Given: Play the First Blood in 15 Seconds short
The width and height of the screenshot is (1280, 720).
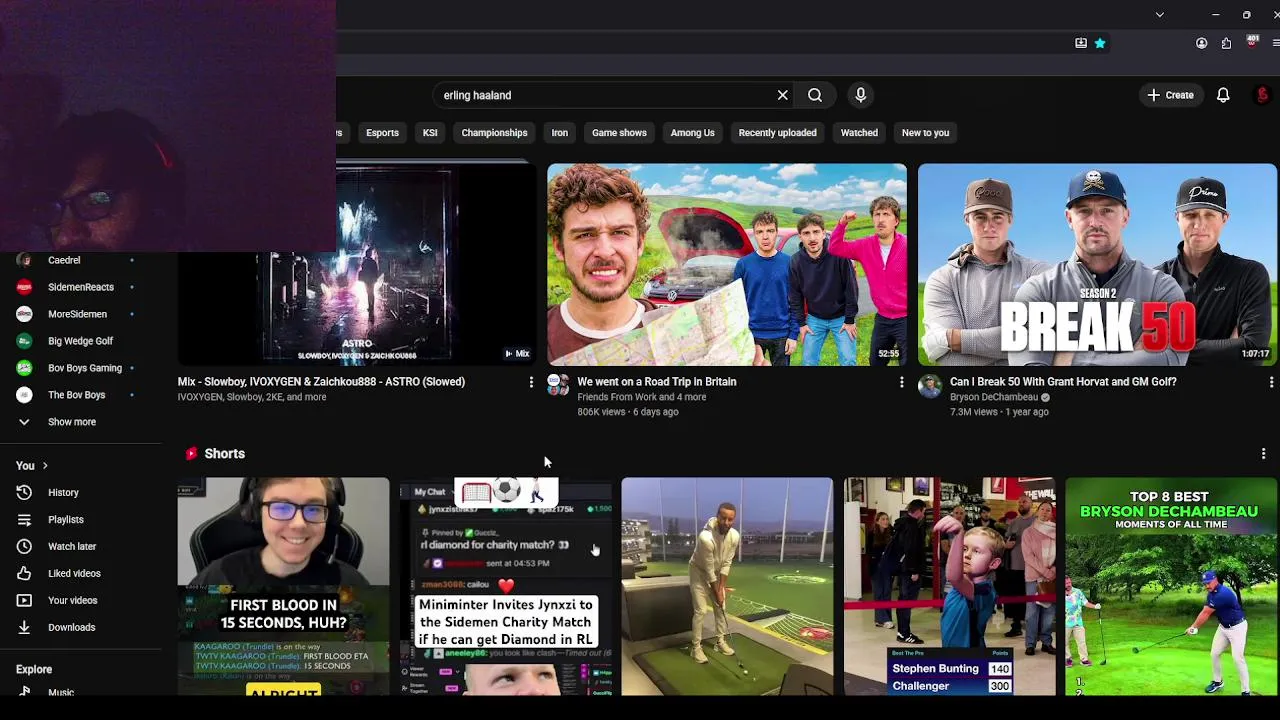Looking at the screenshot, I should click(283, 586).
